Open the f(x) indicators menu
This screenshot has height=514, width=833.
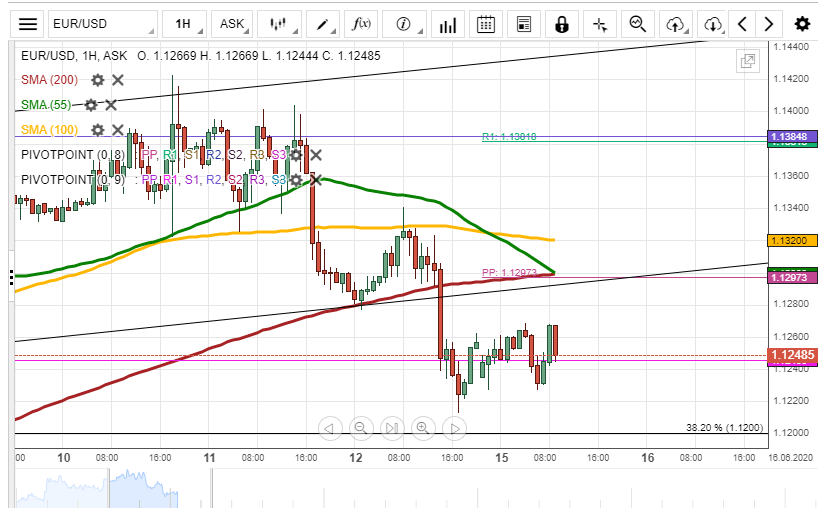click(361, 24)
